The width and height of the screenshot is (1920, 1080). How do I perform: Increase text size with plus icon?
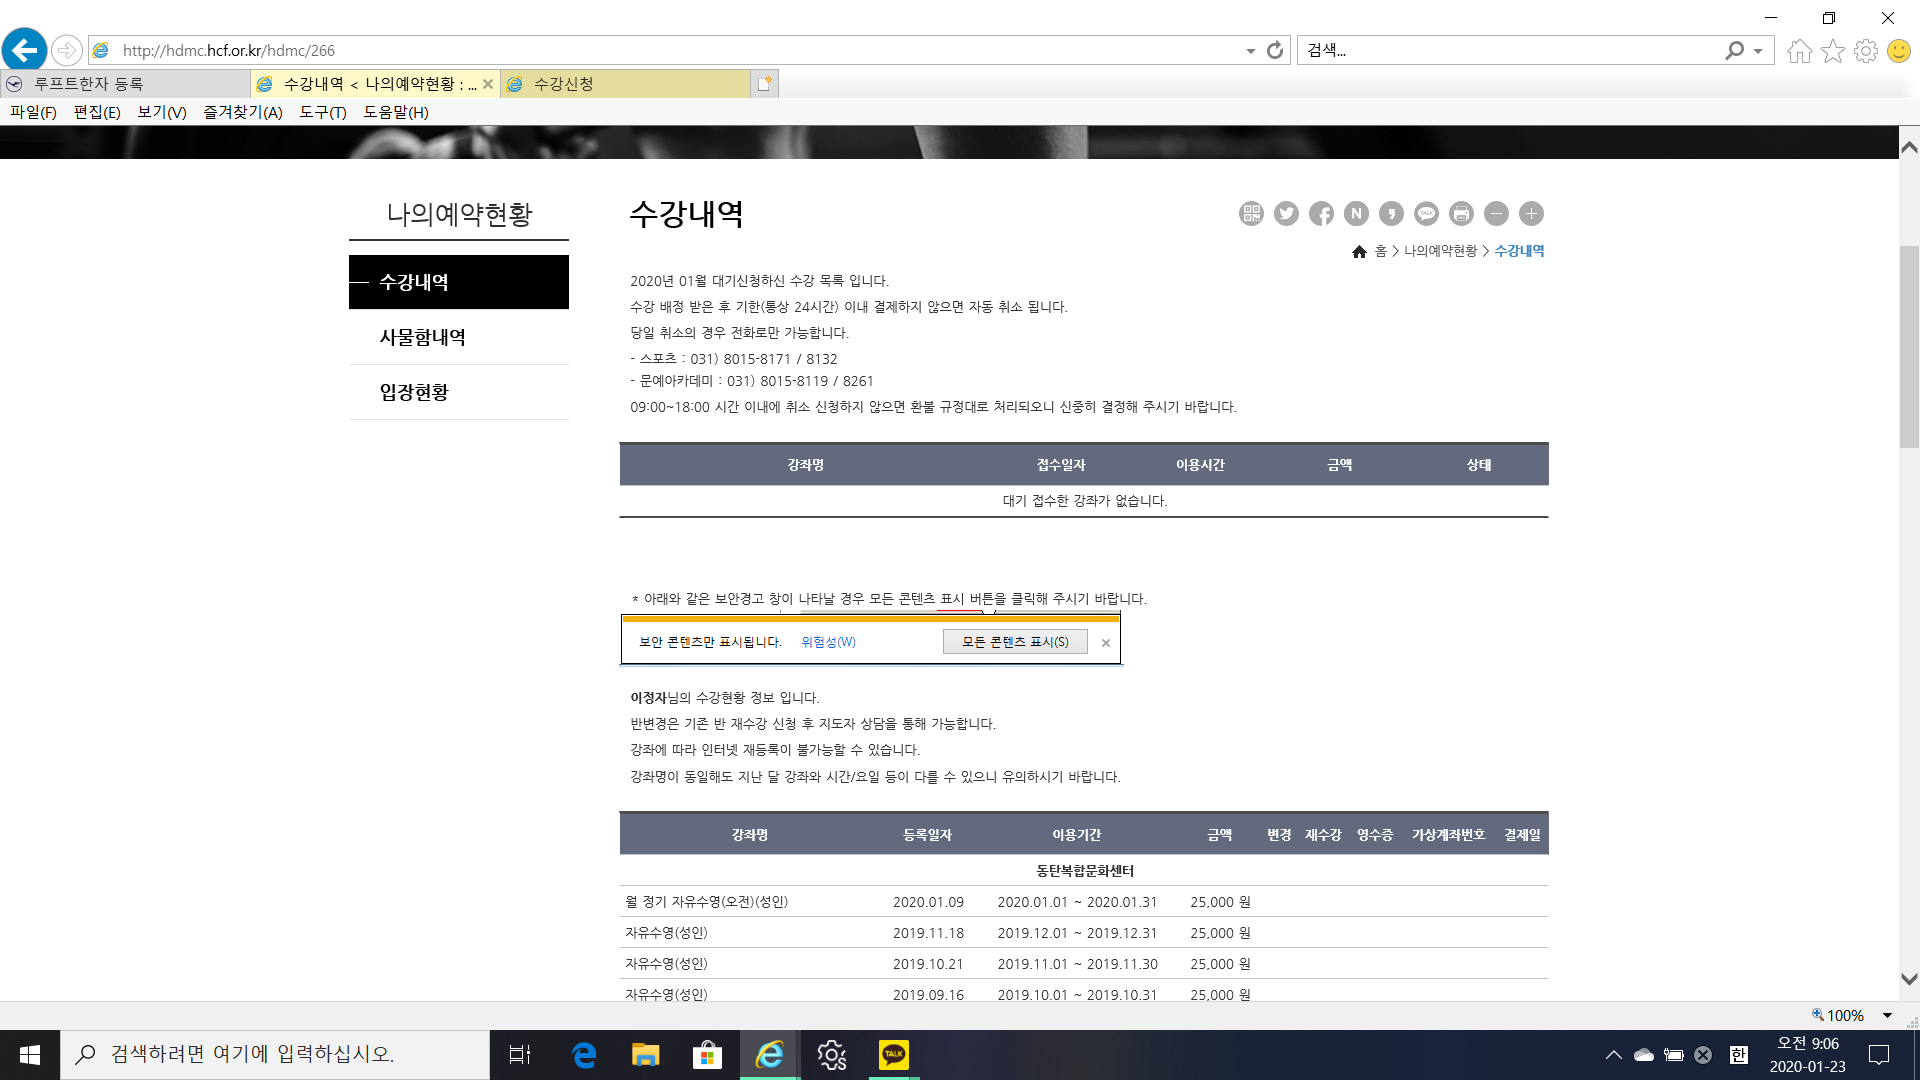coord(1531,213)
